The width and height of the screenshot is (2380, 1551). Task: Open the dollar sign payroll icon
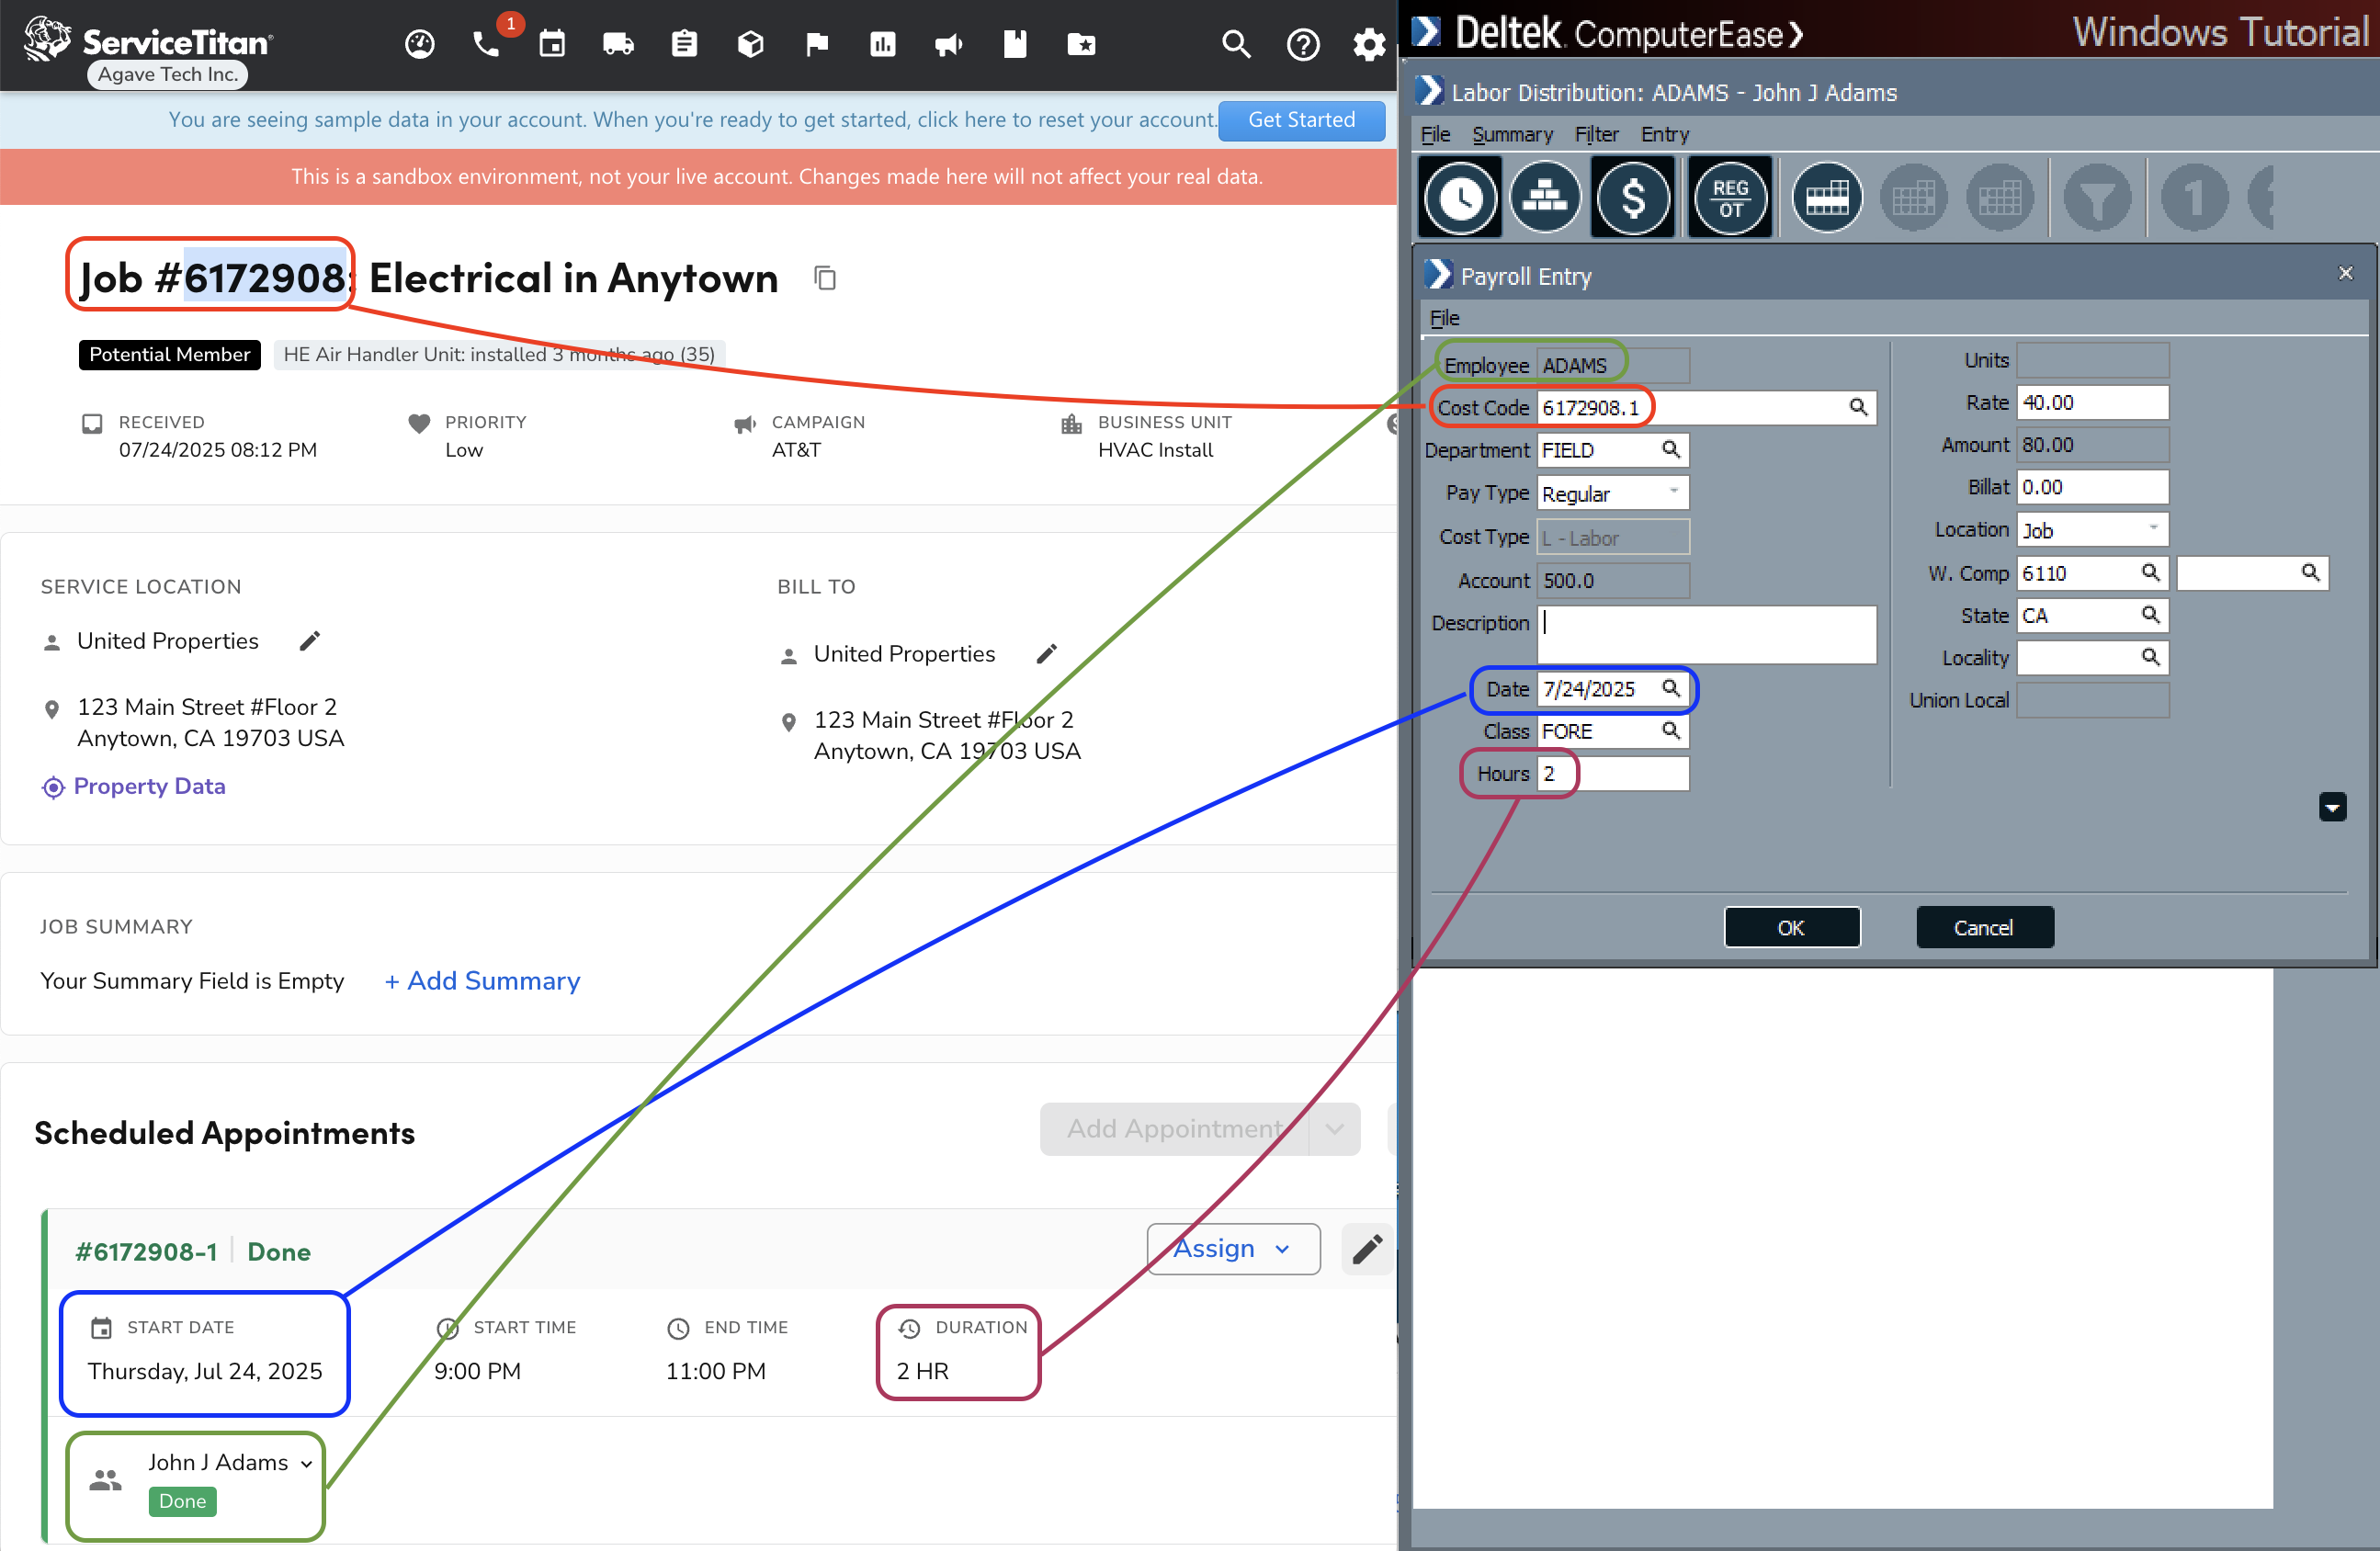coord(1632,197)
